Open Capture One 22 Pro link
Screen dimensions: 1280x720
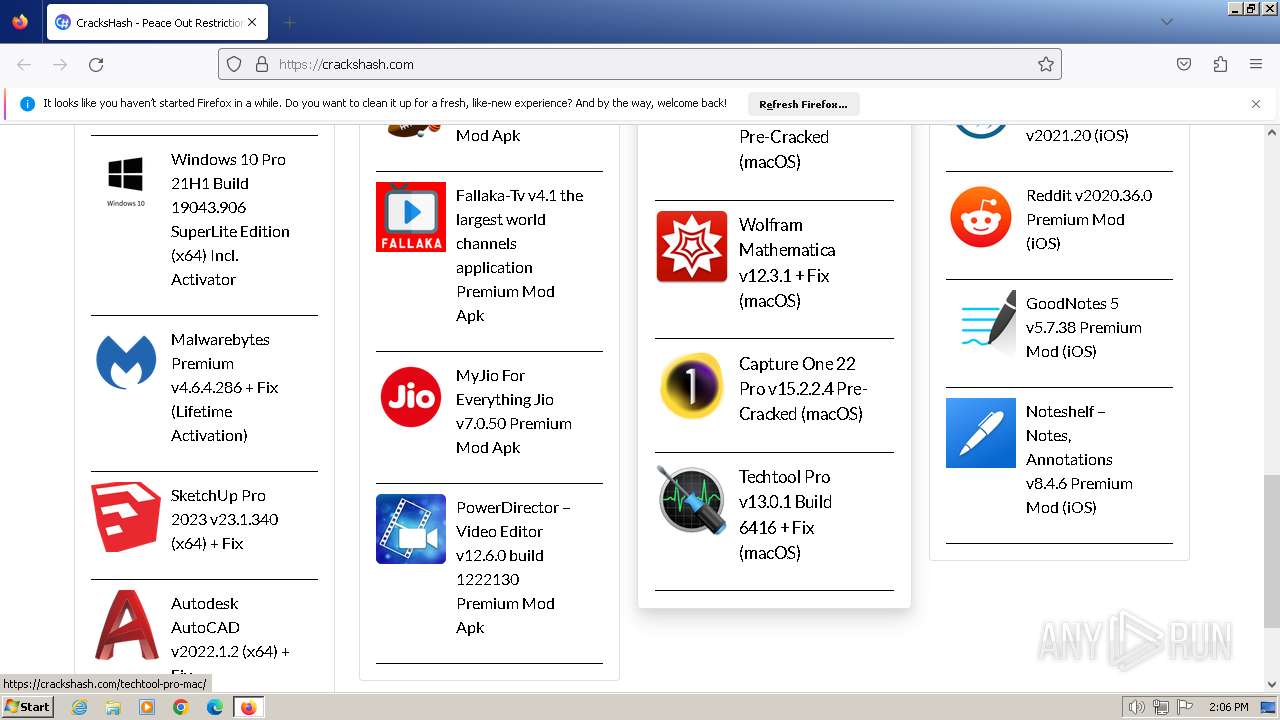pyautogui.click(x=803, y=388)
